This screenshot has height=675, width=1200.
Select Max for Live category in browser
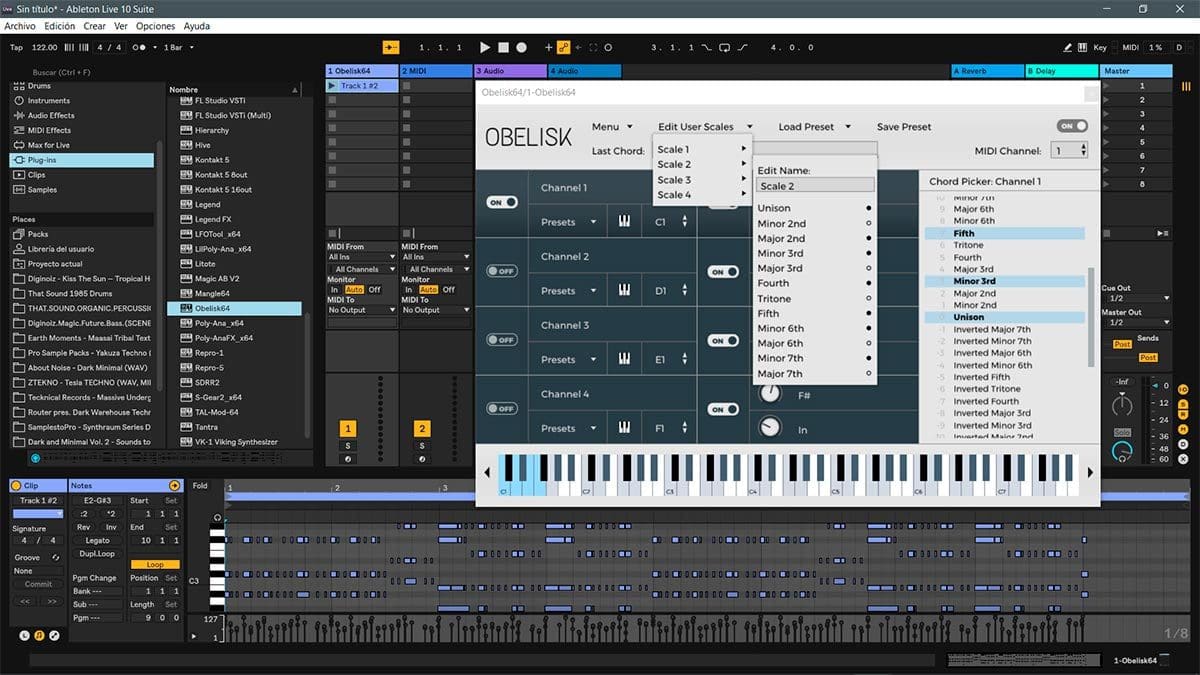[48, 145]
